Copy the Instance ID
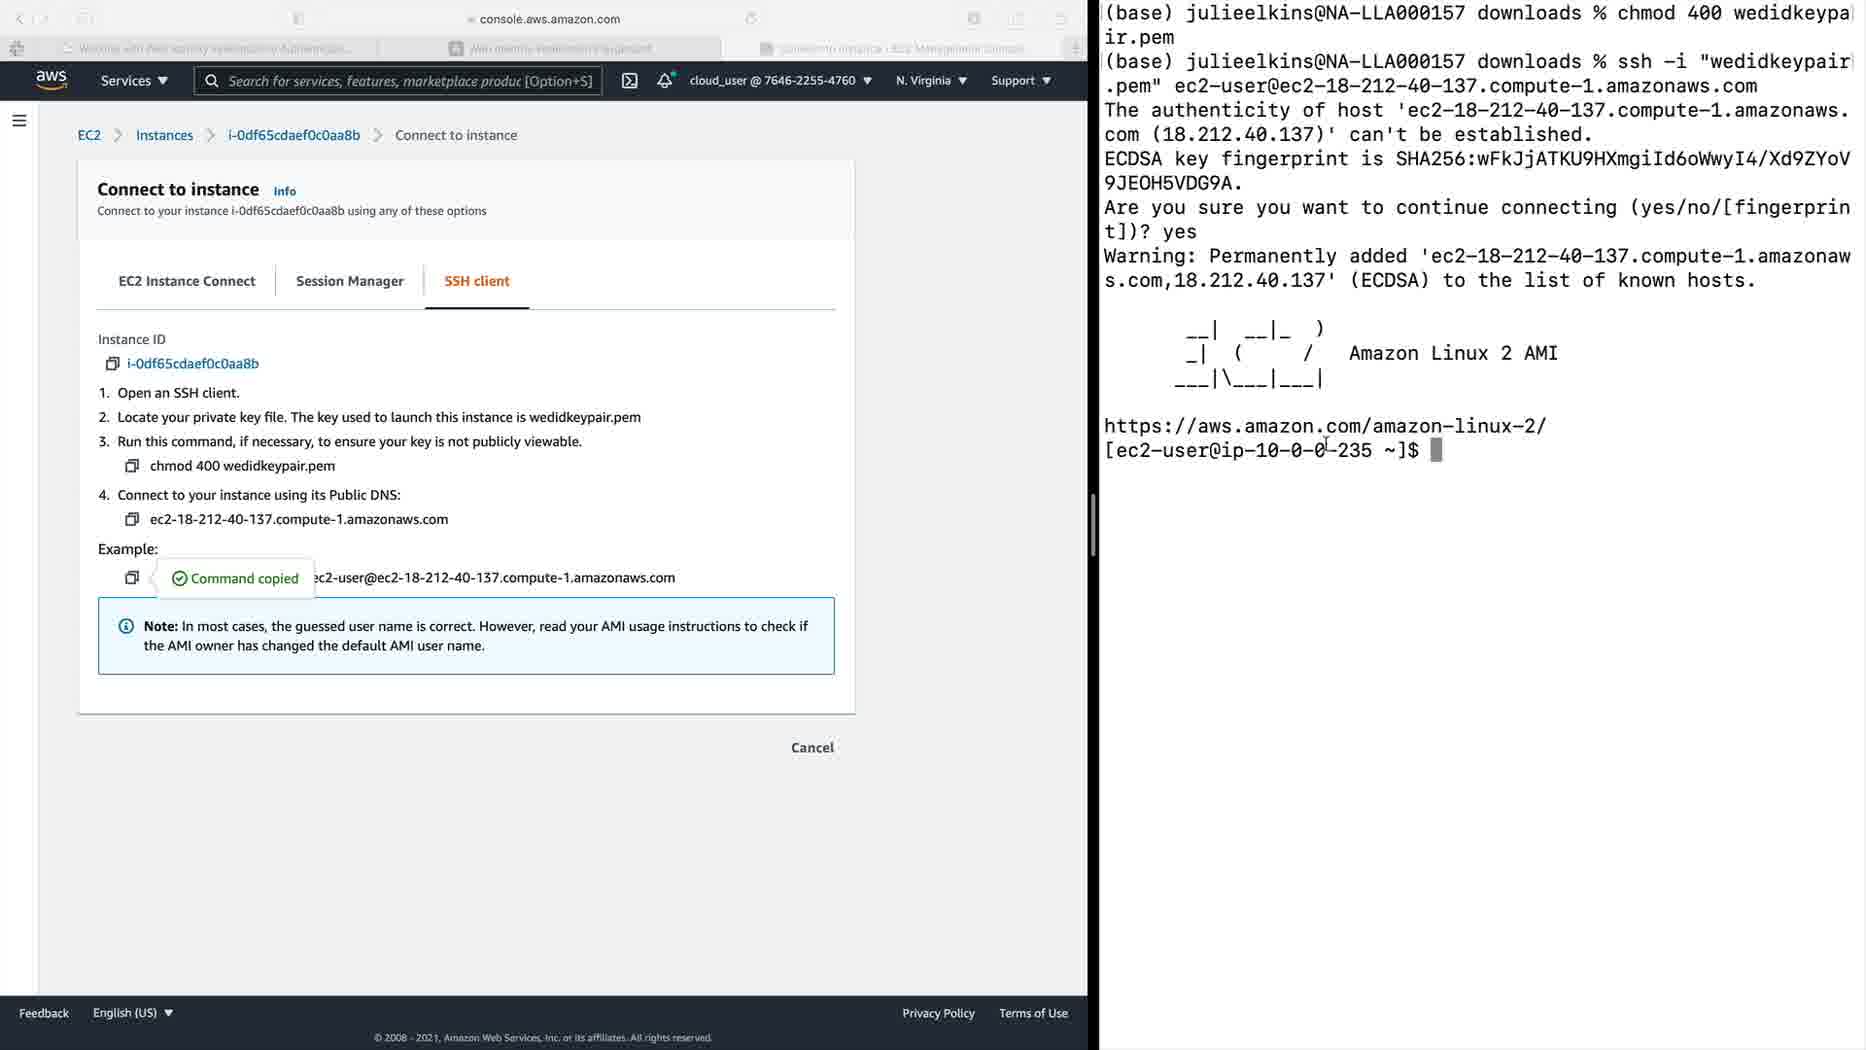This screenshot has height=1050, width=1866. pyautogui.click(x=112, y=364)
